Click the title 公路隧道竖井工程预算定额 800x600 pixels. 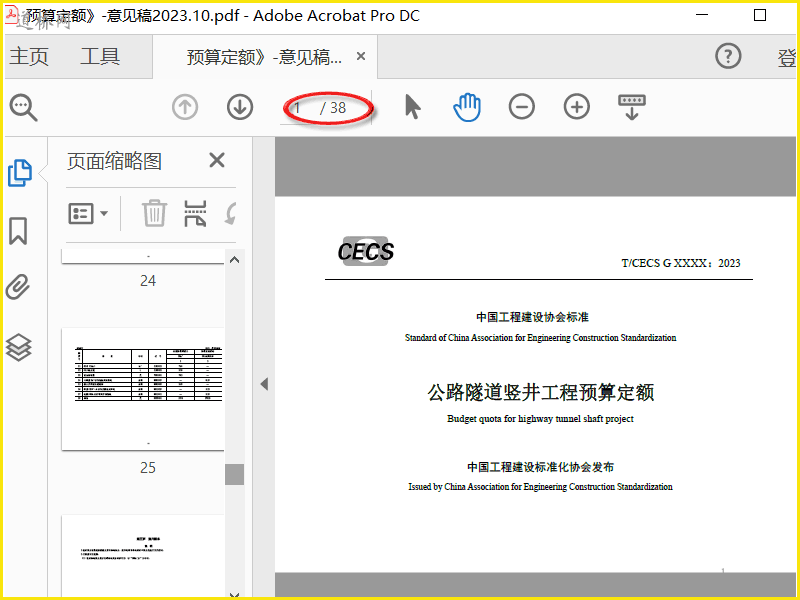click(x=540, y=392)
